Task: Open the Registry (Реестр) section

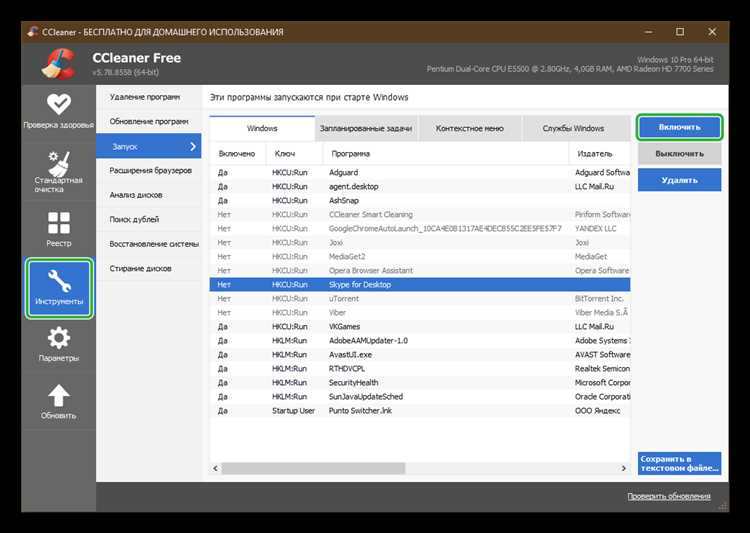Action: click(58, 229)
